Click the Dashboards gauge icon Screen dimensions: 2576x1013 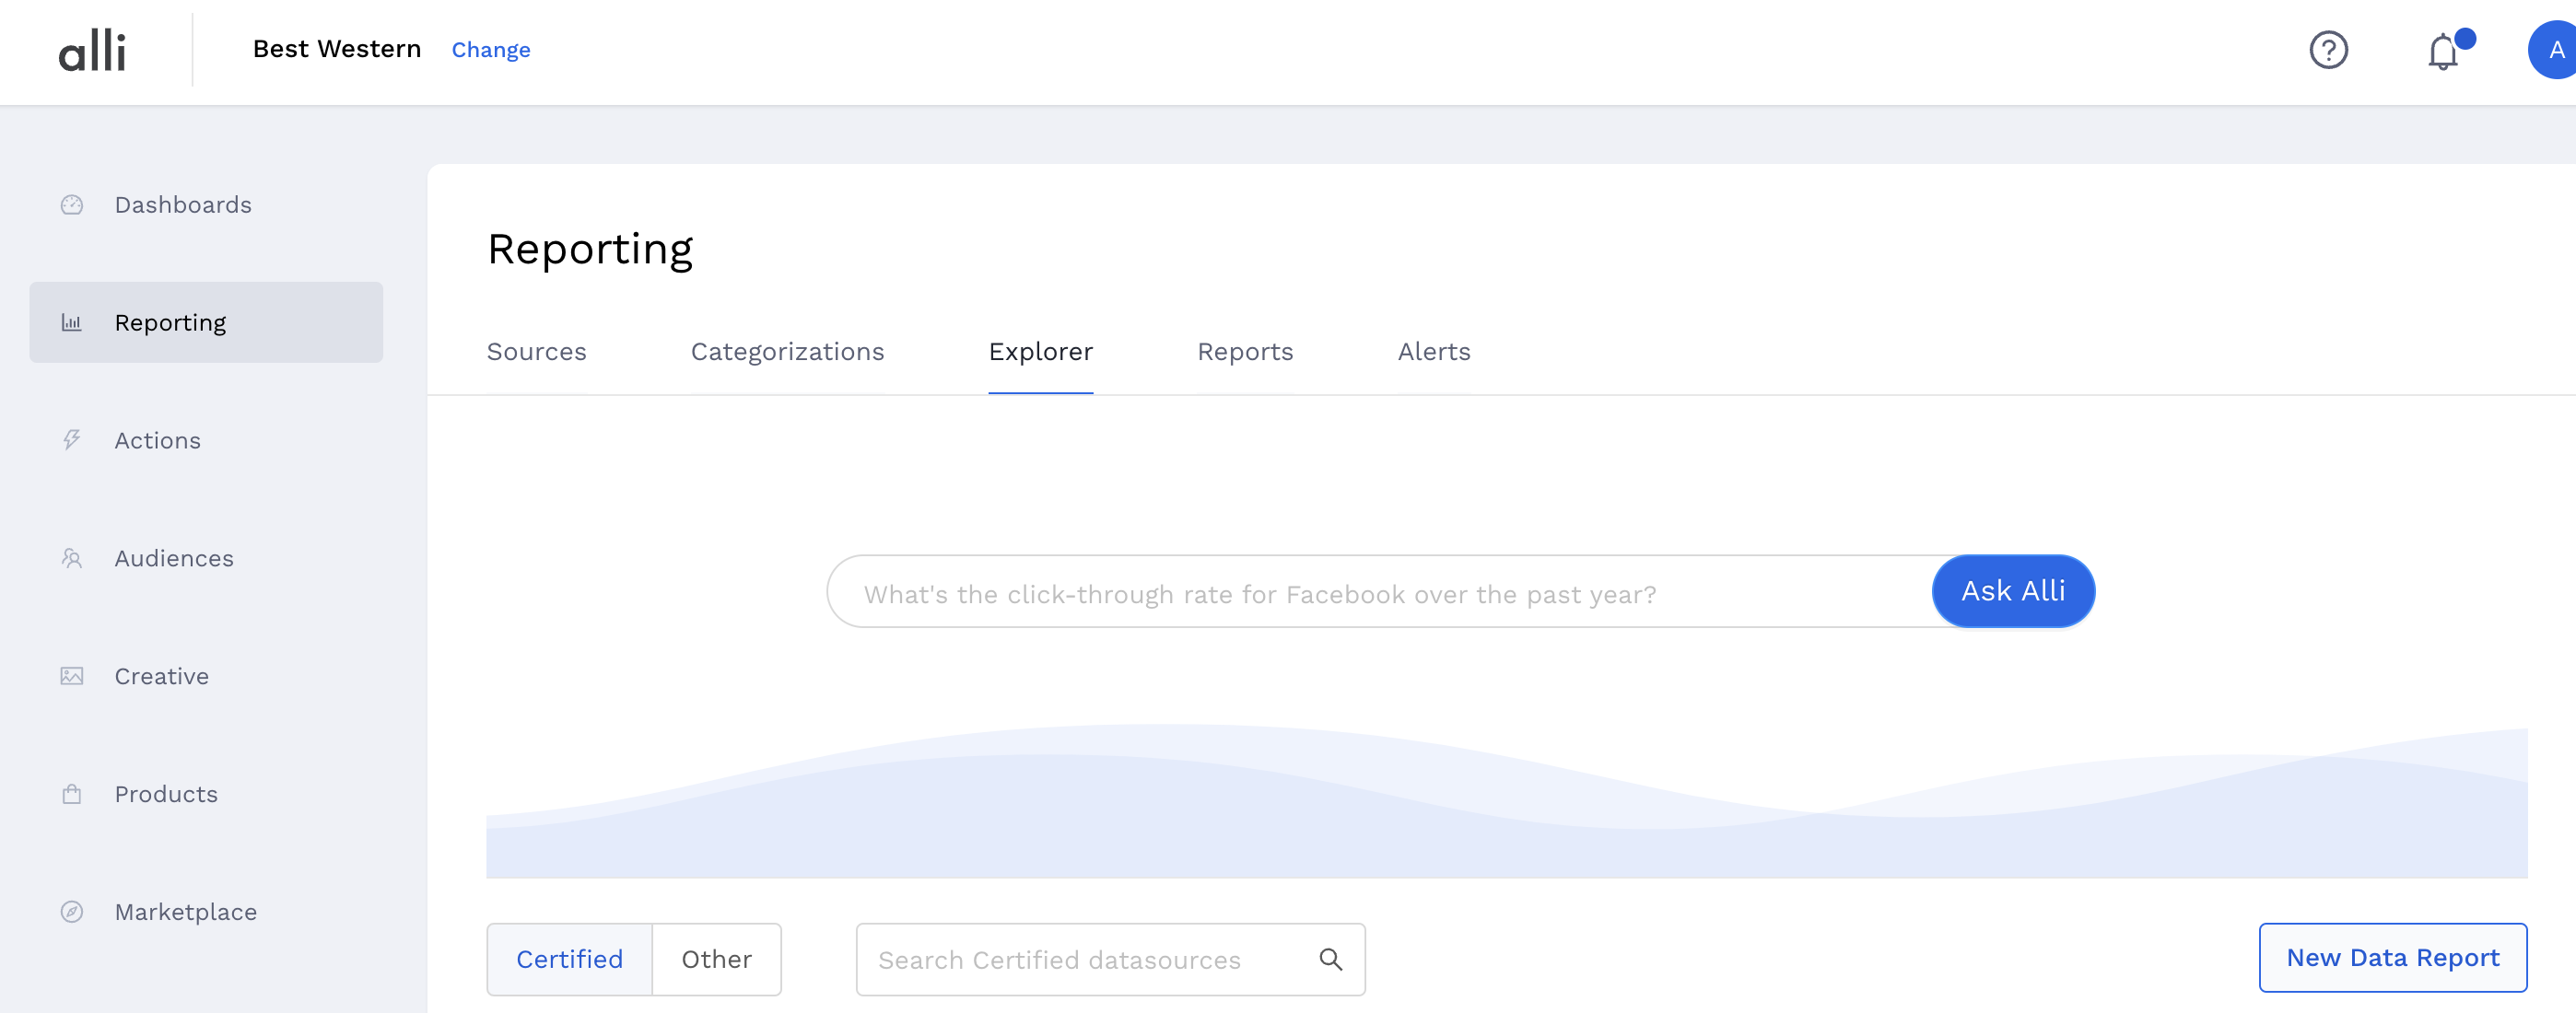tap(72, 205)
